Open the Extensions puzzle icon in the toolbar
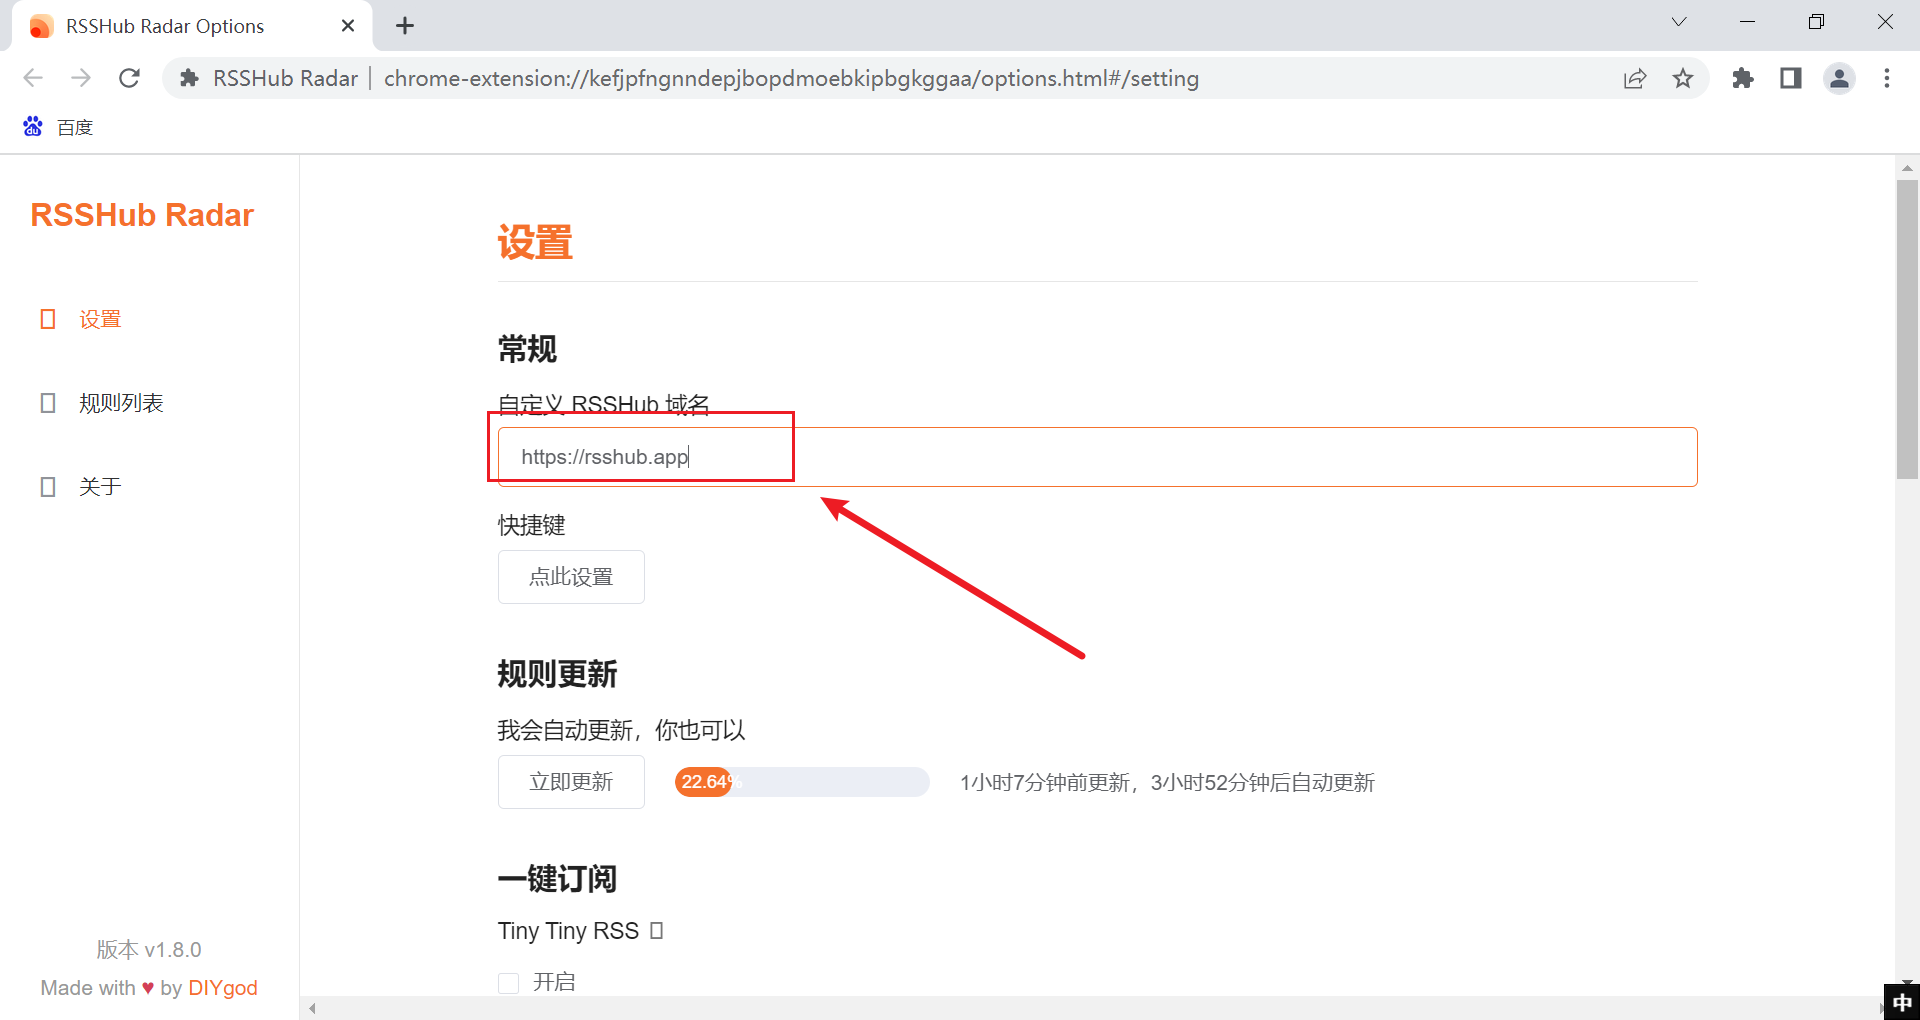1920x1020 pixels. 1743,78
